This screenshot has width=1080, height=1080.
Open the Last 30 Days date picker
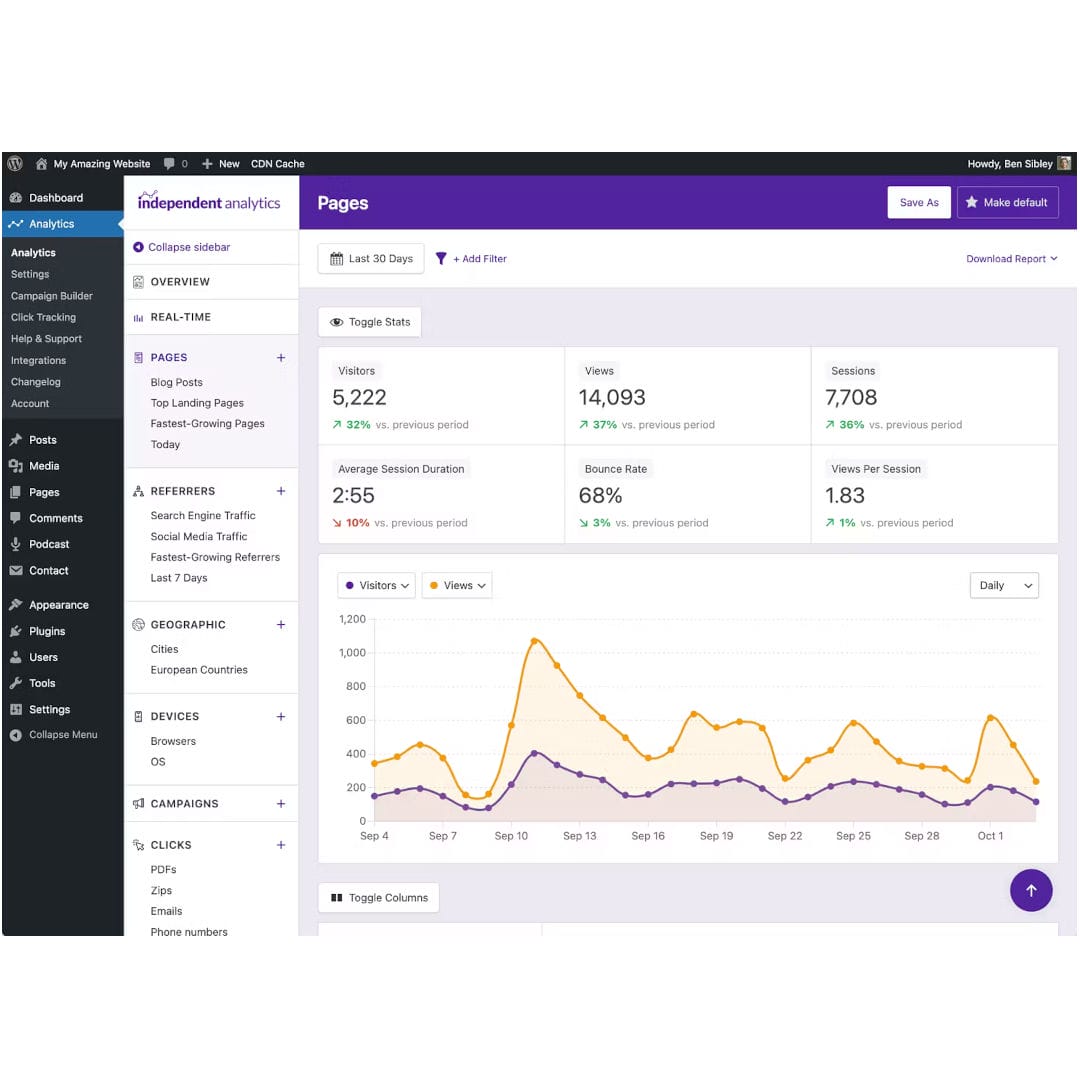(x=371, y=259)
